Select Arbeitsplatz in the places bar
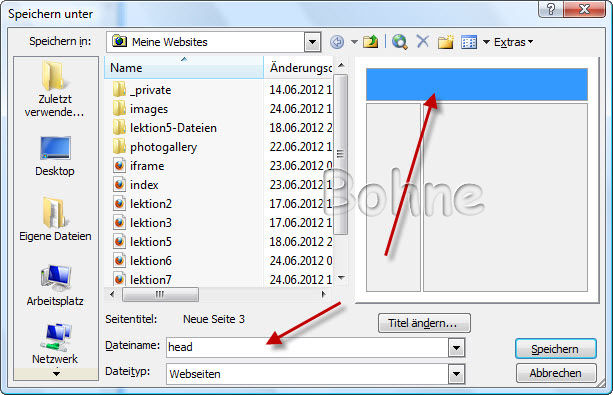613x395 pixels. click(x=55, y=285)
